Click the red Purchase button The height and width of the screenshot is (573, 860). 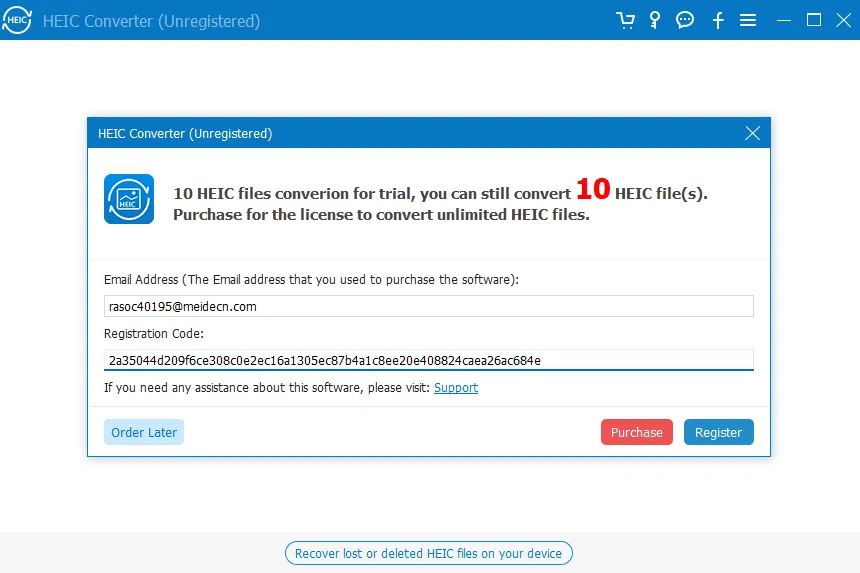(x=636, y=432)
